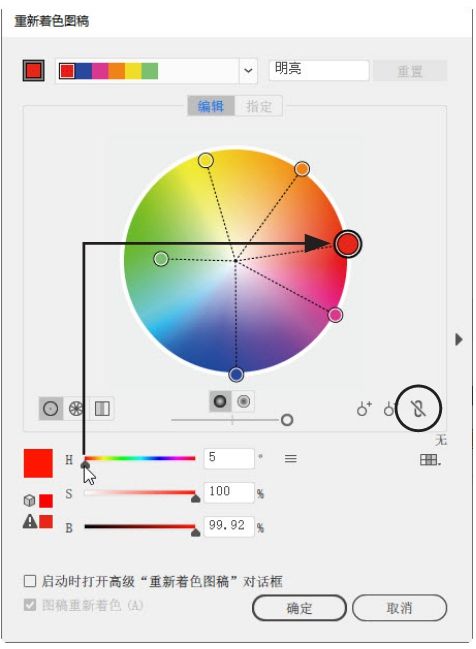The height and width of the screenshot is (649, 476).
Task: Select the color bars display icon
Action: [102, 409]
